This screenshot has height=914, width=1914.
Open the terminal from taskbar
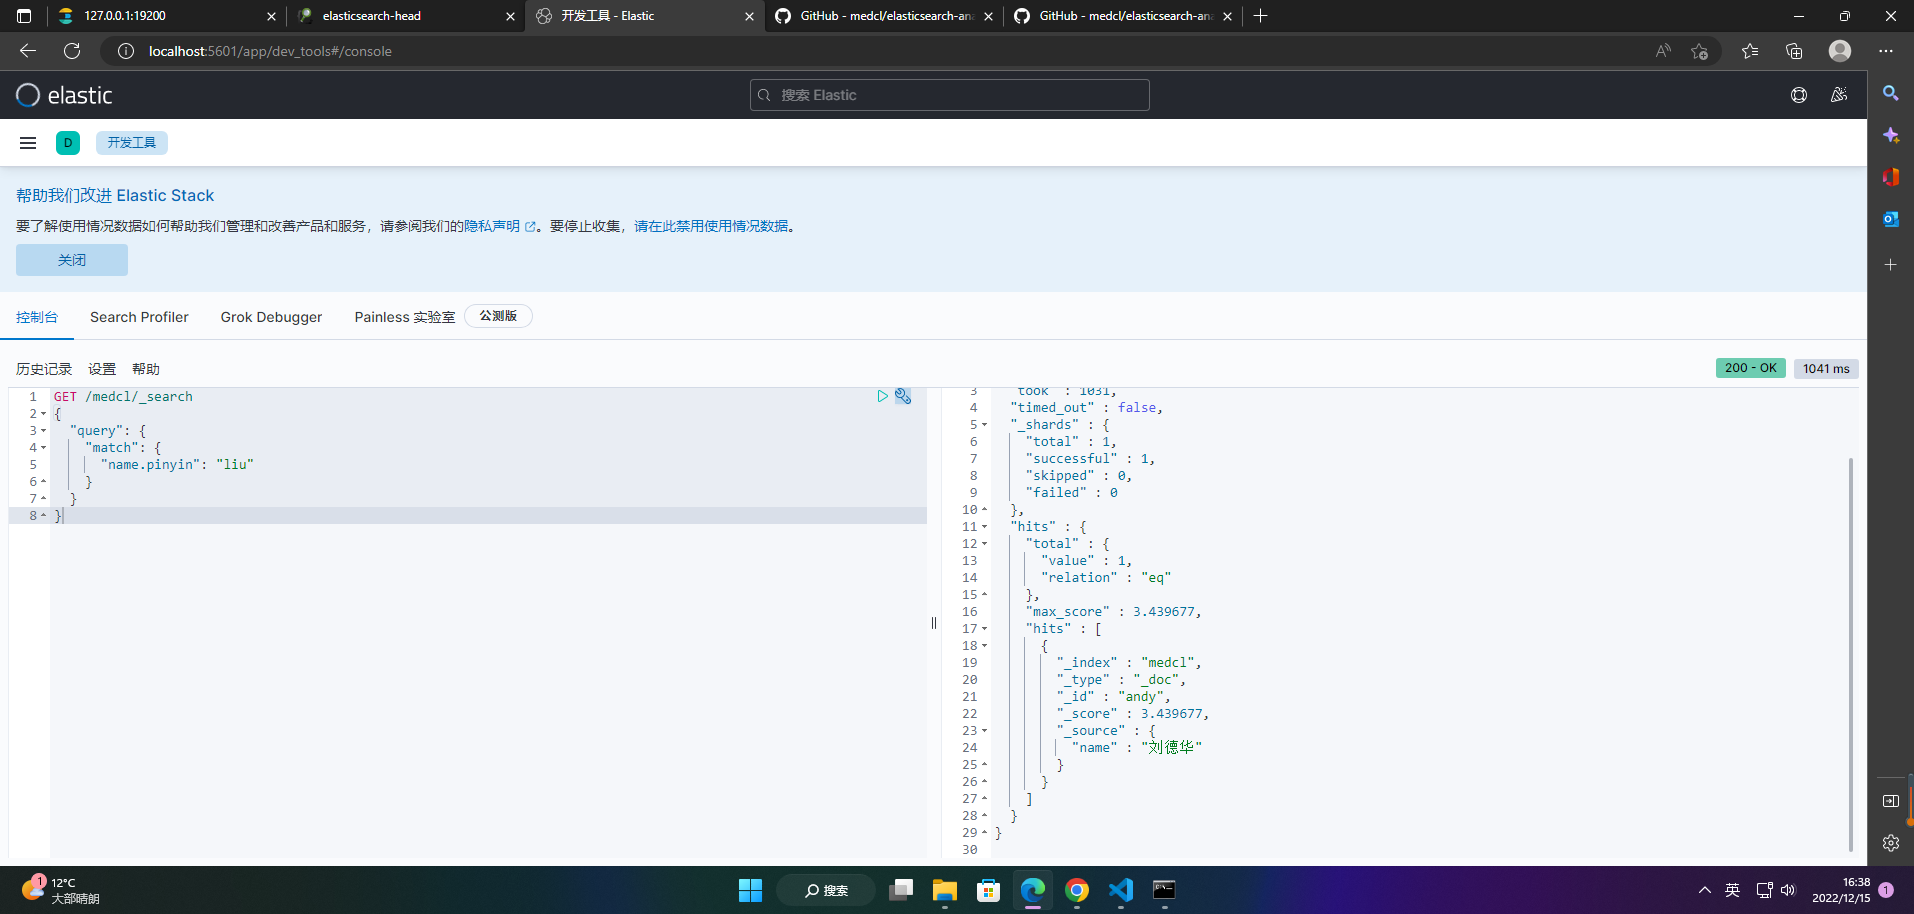[1164, 890]
